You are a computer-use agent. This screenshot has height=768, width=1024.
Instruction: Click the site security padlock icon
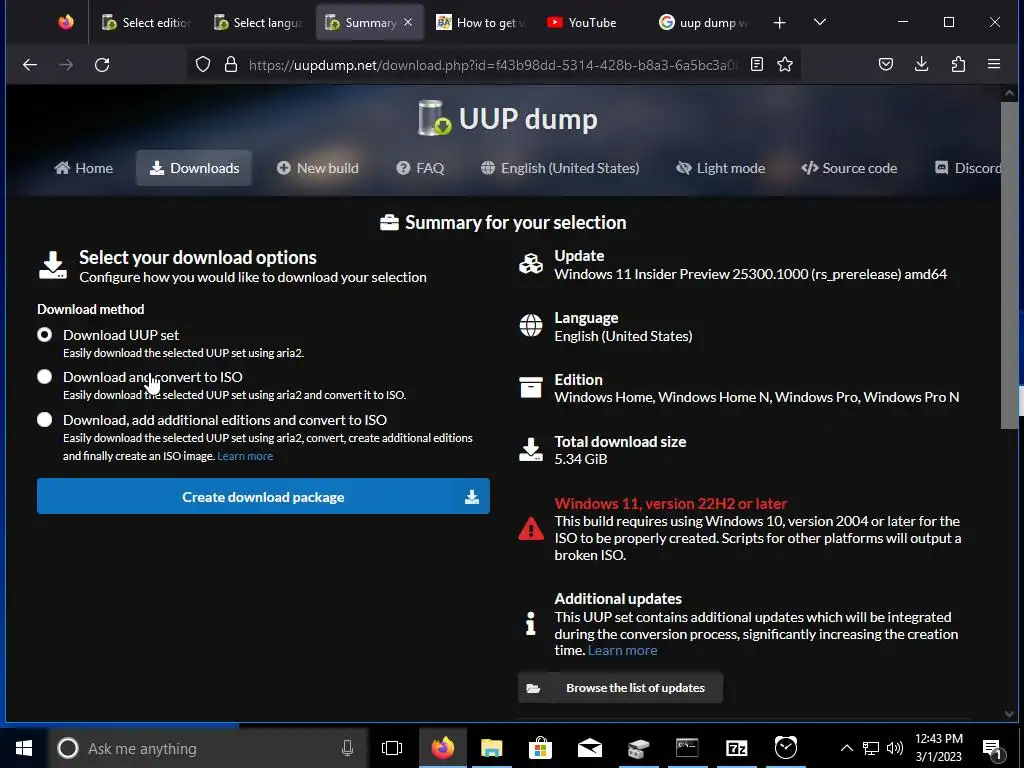click(231, 65)
